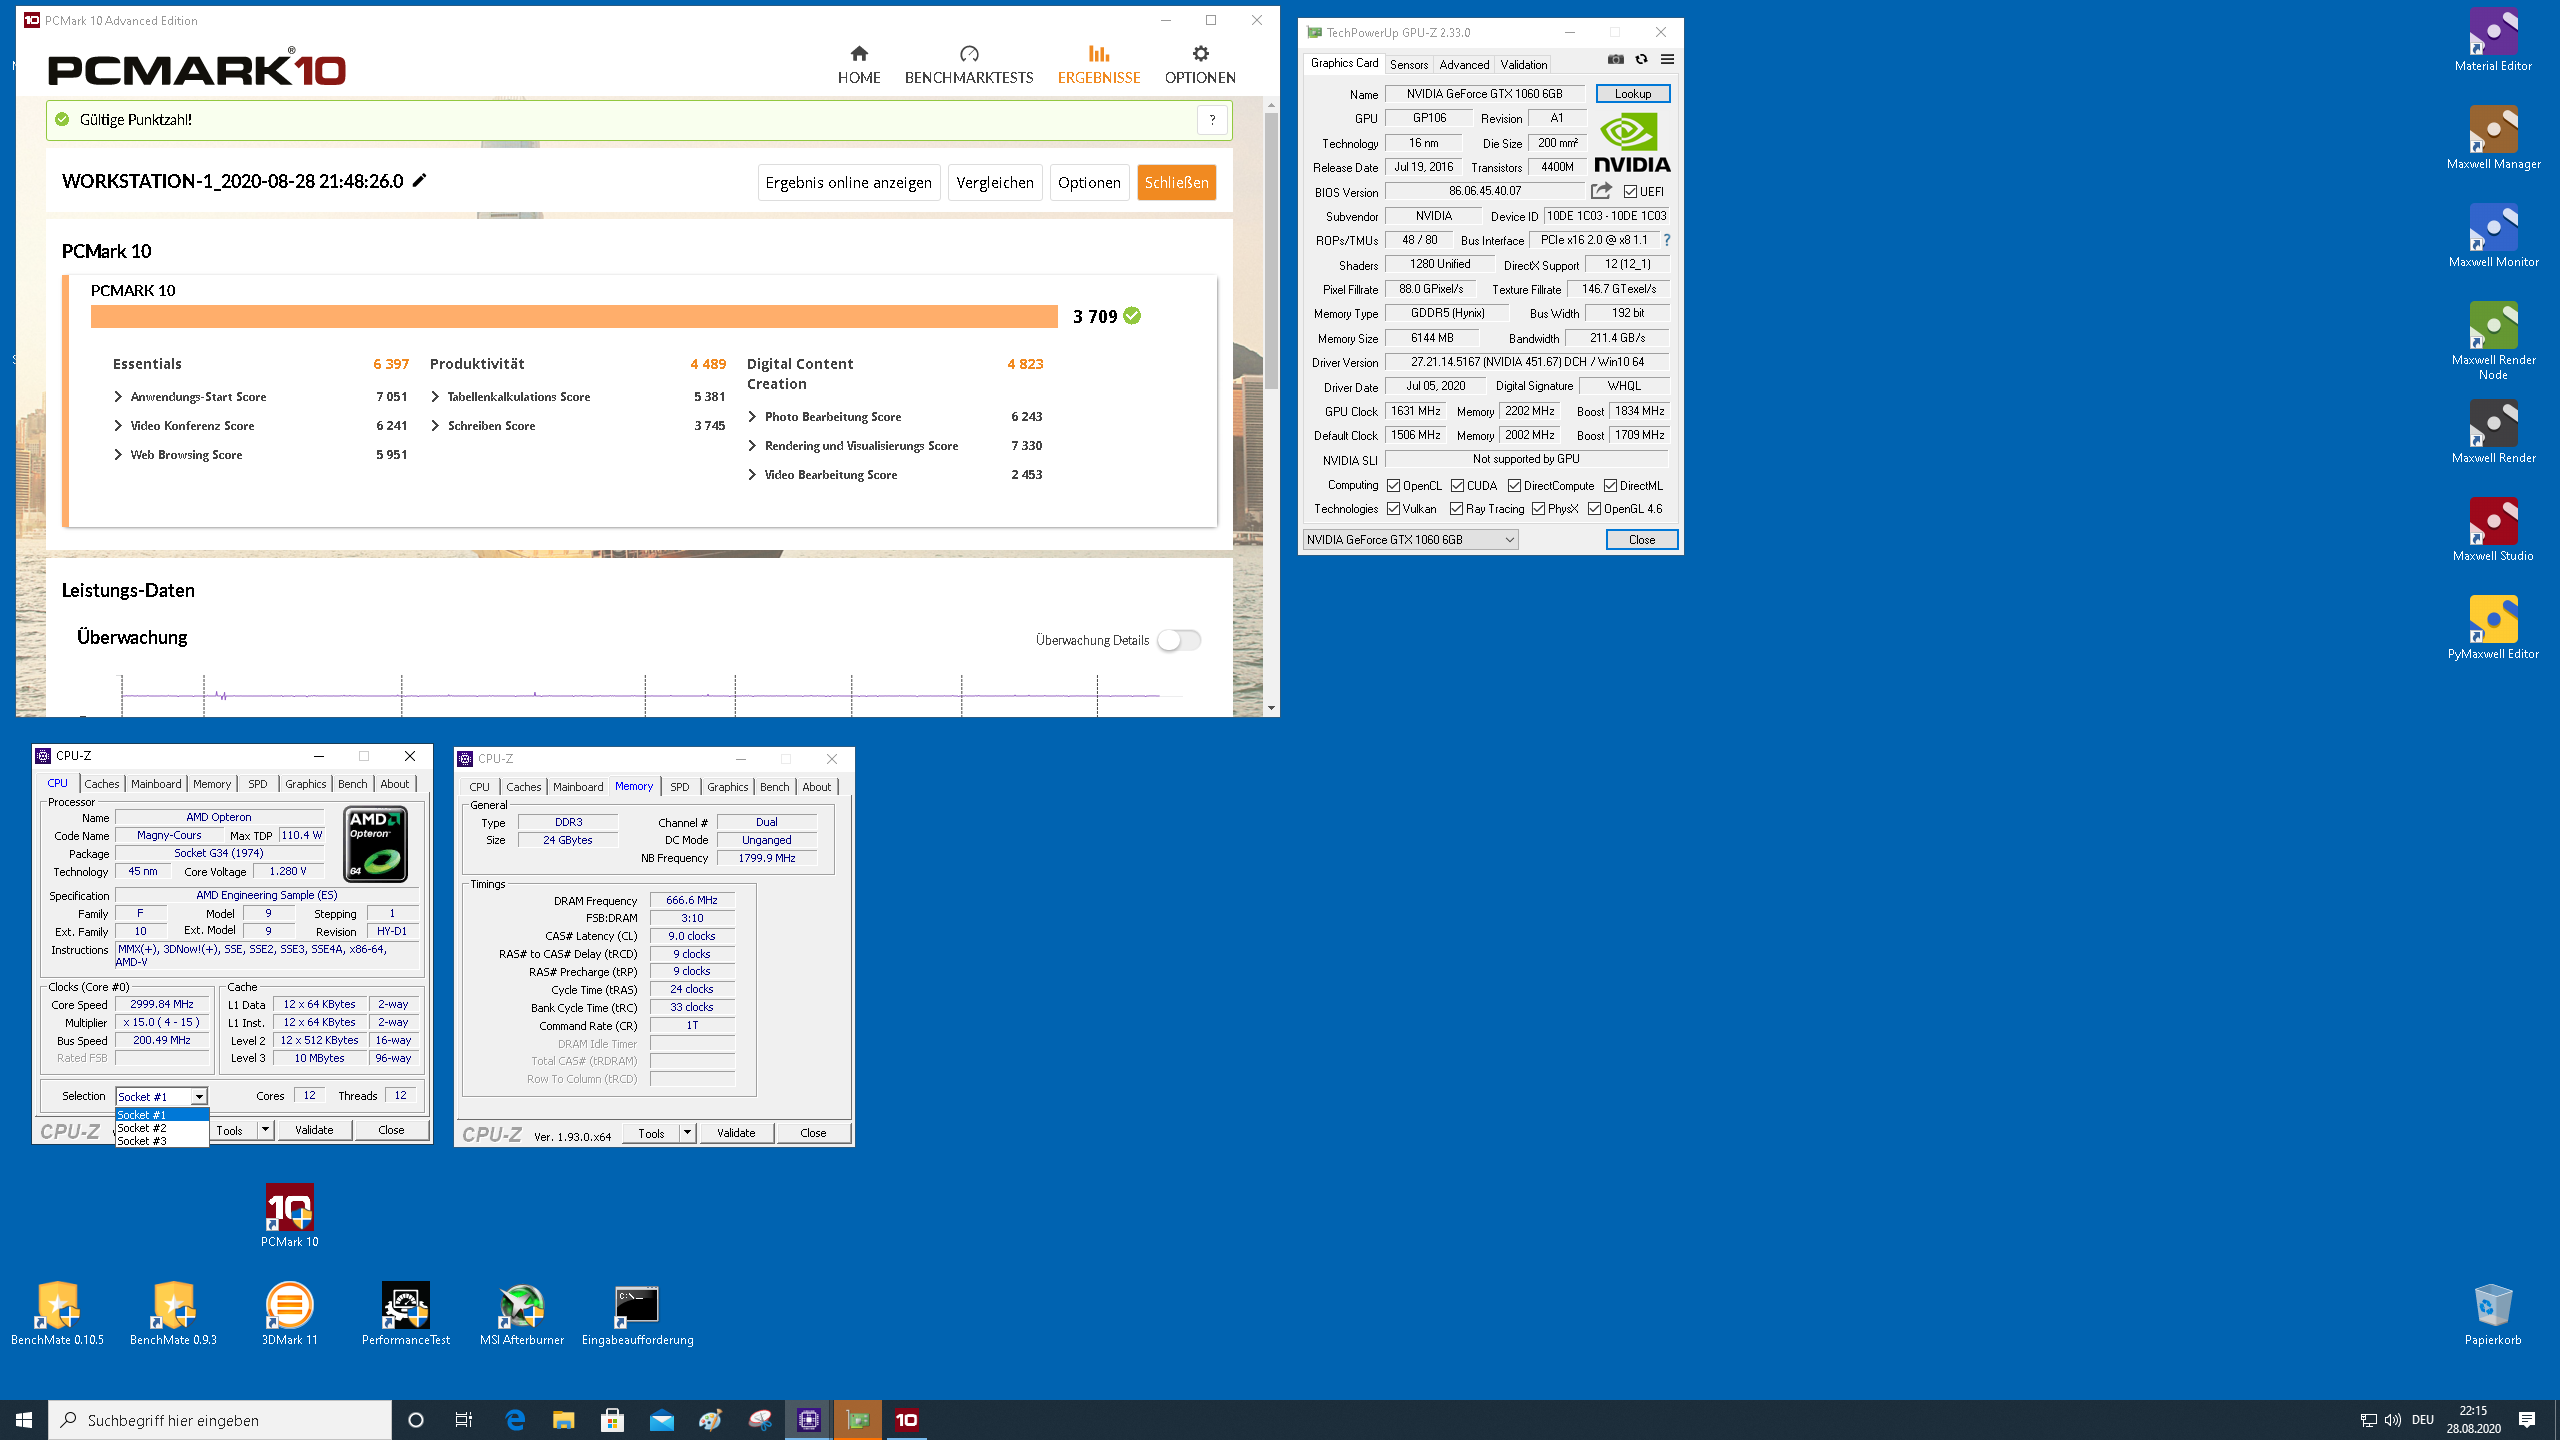Open Mainboard tab in CPU-Z CPU window

[156, 784]
